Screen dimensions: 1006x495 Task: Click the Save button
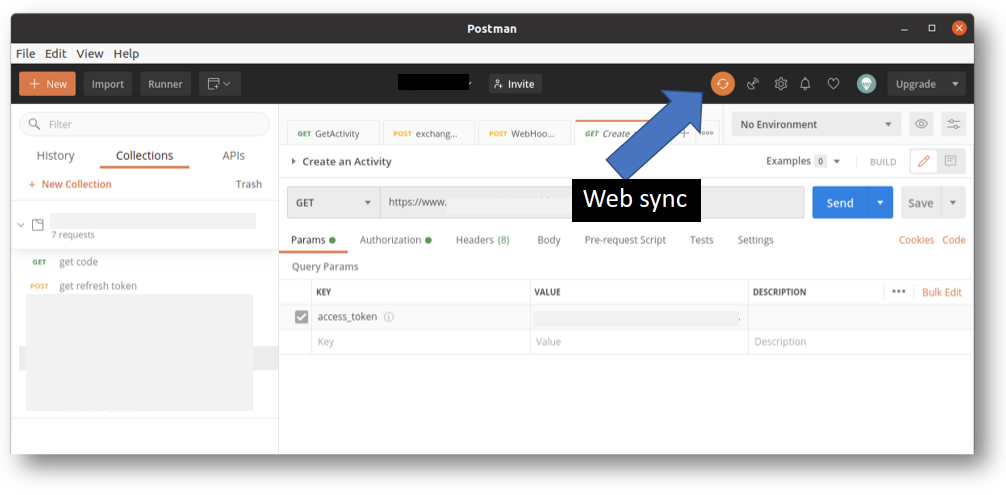click(921, 203)
